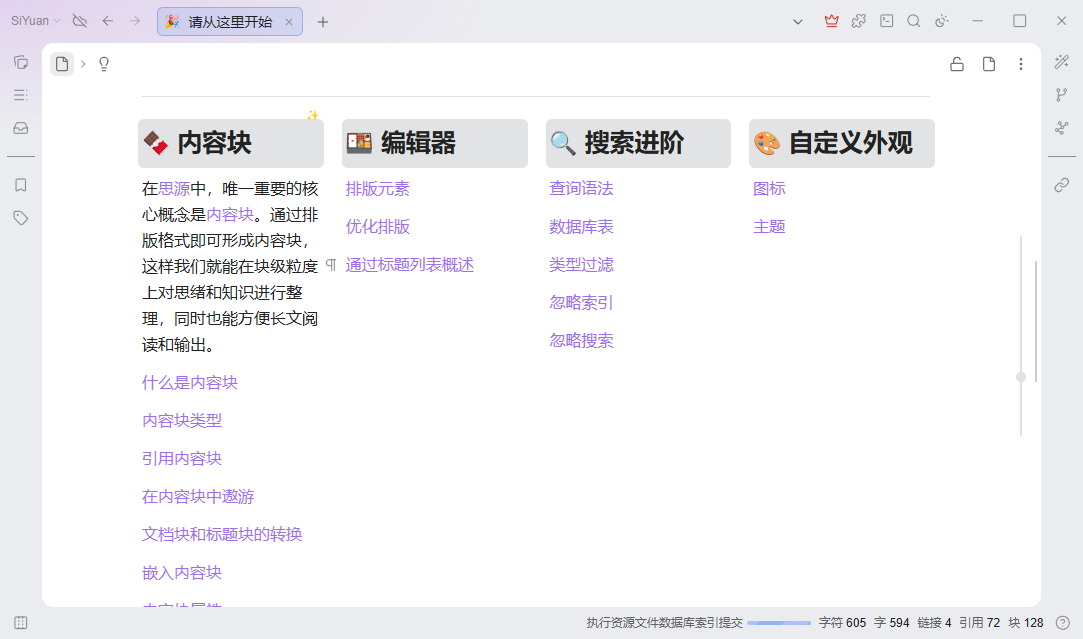Image resolution: width=1083 pixels, height=639 pixels.
Task: Open the 忽略索引 link
Action: pos(582,303)
